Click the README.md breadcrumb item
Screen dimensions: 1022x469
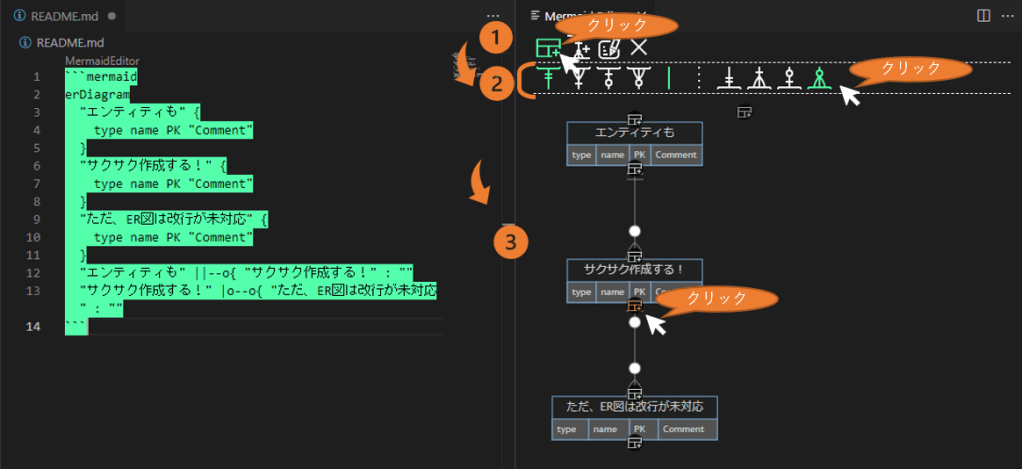coord(68,42)
